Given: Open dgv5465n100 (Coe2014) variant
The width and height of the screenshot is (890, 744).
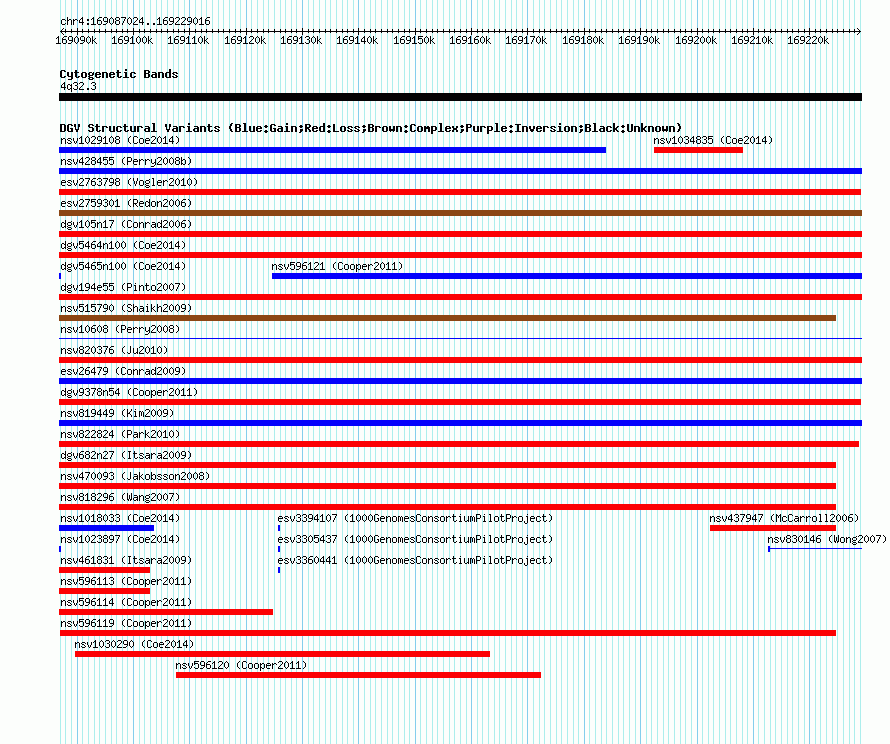Looking at the screenshot, I should [x=123, y=266].
